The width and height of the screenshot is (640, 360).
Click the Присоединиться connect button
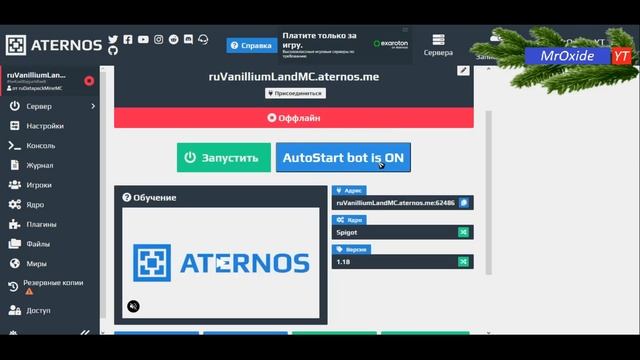tap(295, 93)
